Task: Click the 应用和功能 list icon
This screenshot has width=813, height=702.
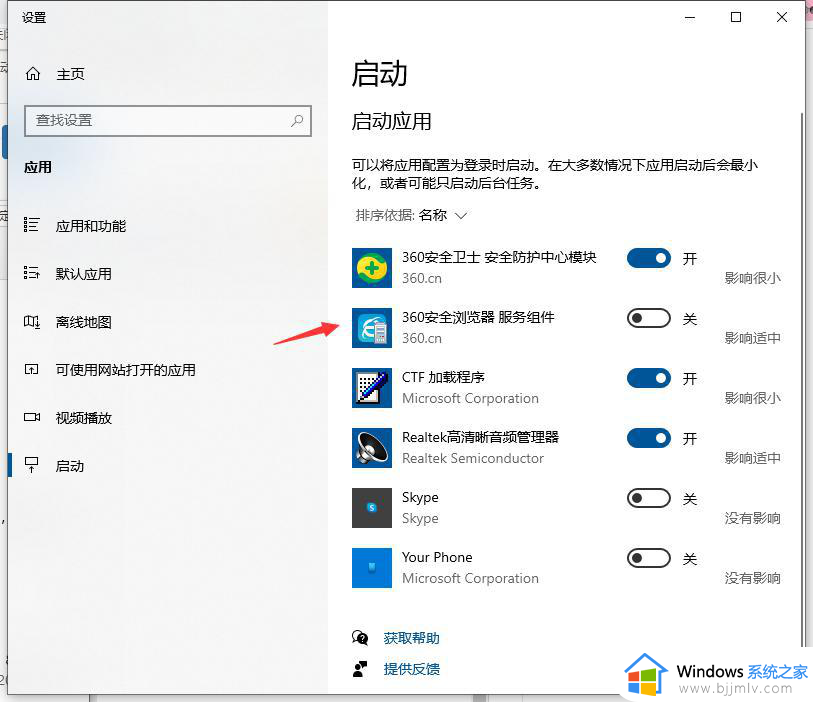Action: coord(31,225)
